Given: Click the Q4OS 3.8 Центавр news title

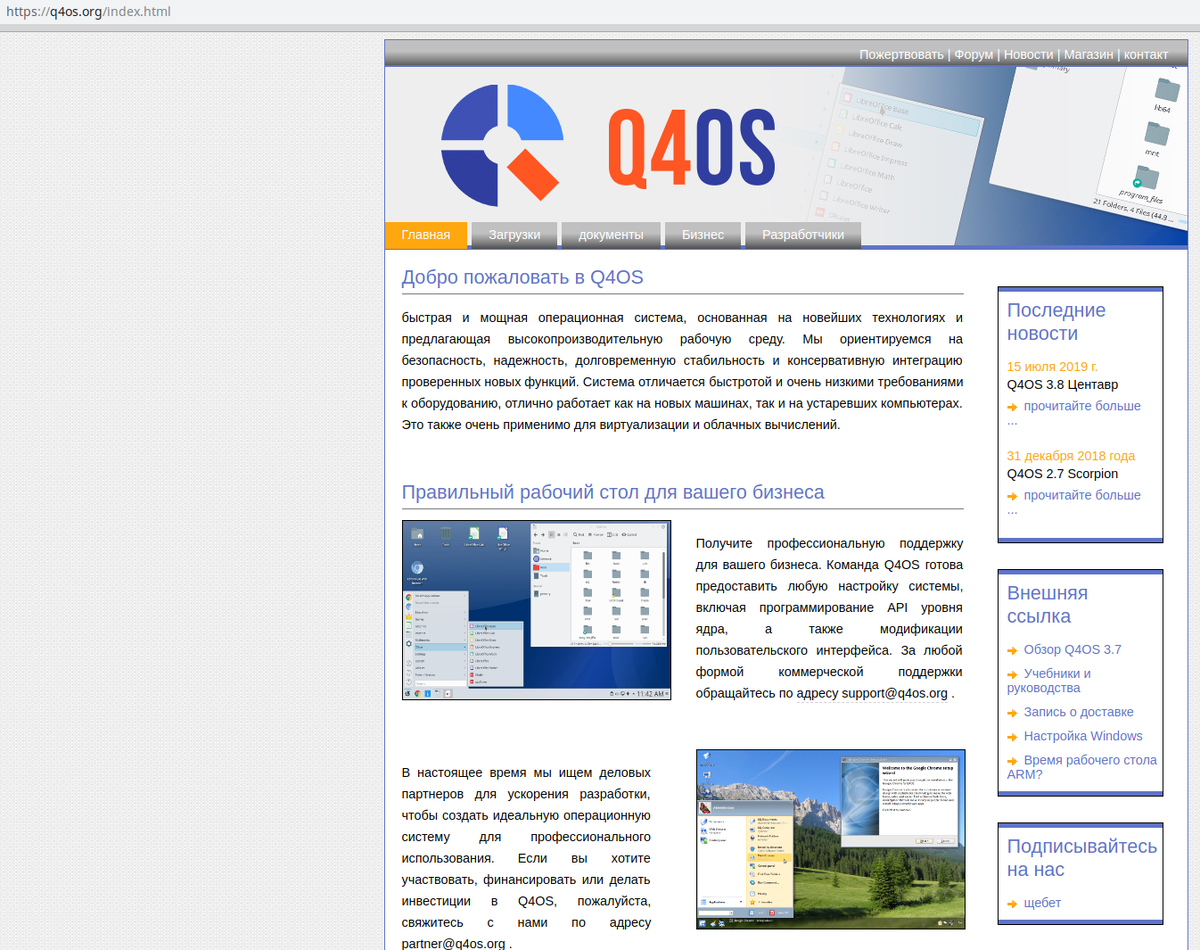Looking at the screenshot, I should [x=1062, y=384].
